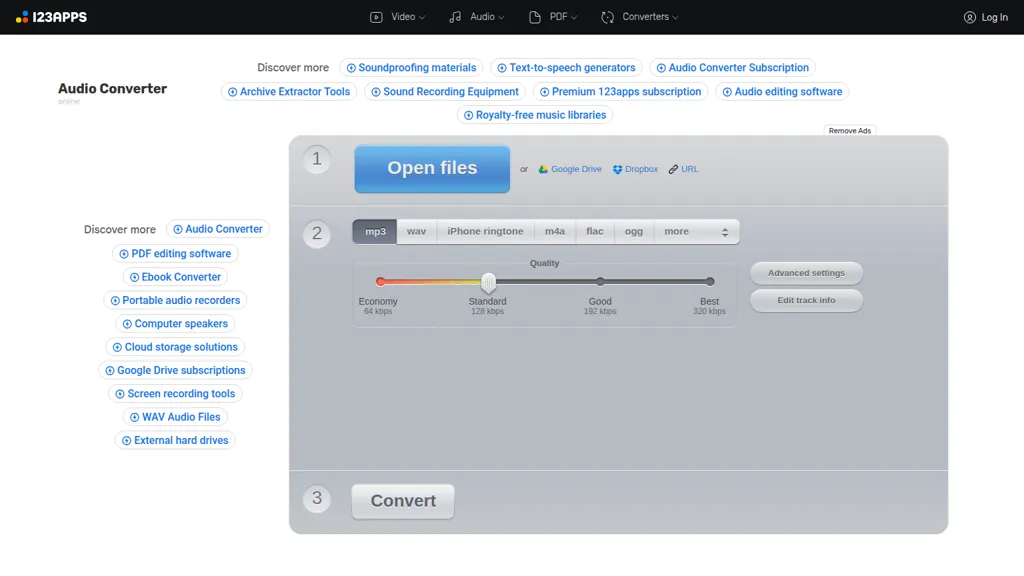This screenshot has width=1024, height=576.
Task: Click the Standard 128 kbps label
Action: coord(487,306)
